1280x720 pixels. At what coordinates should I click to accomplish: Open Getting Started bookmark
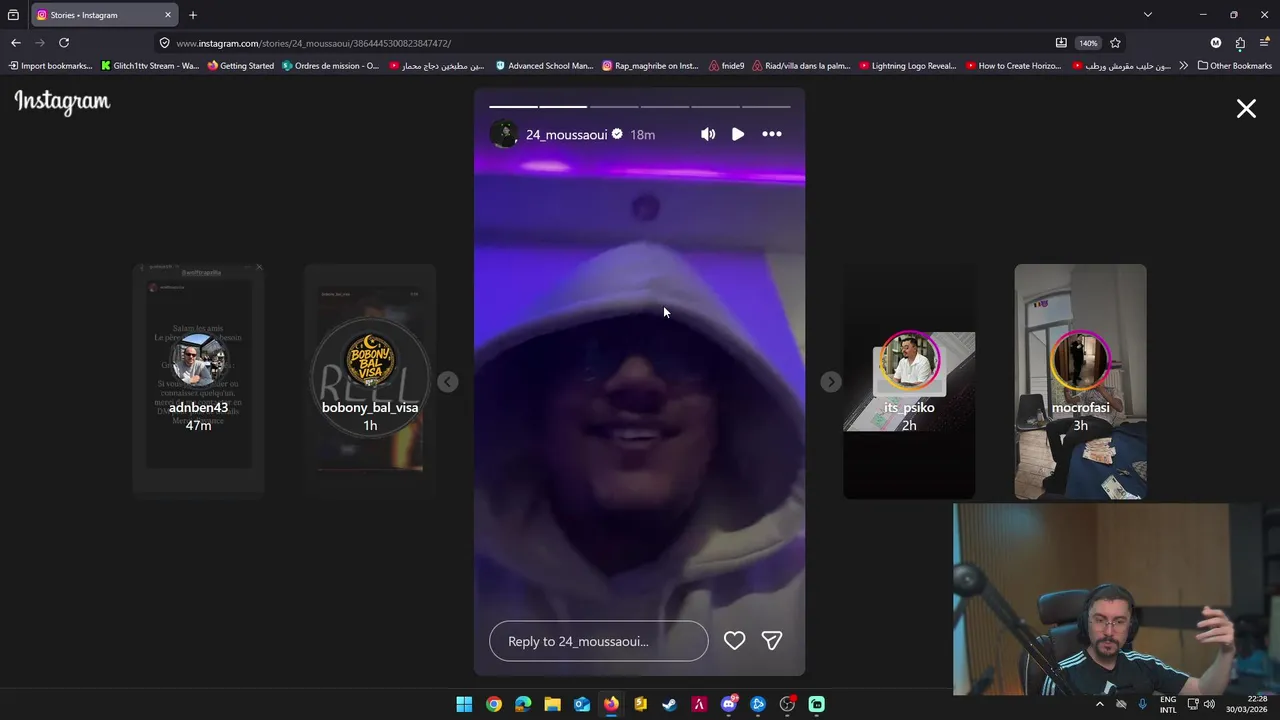[241, 66]
